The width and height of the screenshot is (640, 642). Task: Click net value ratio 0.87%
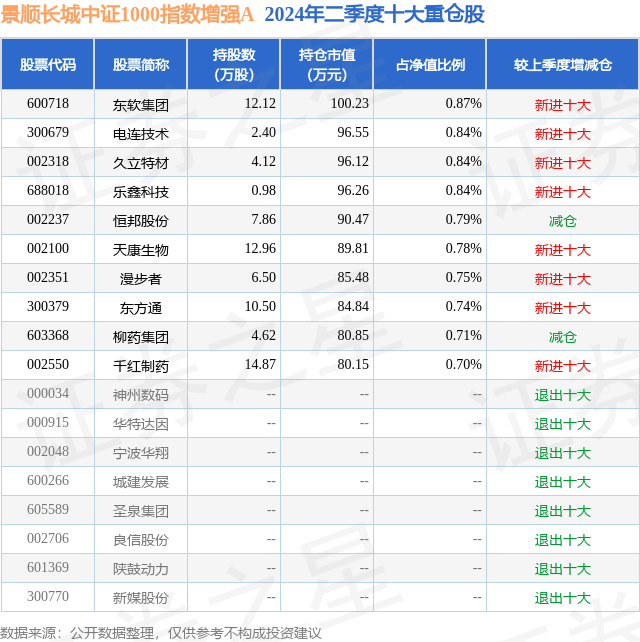coord(464,103)
